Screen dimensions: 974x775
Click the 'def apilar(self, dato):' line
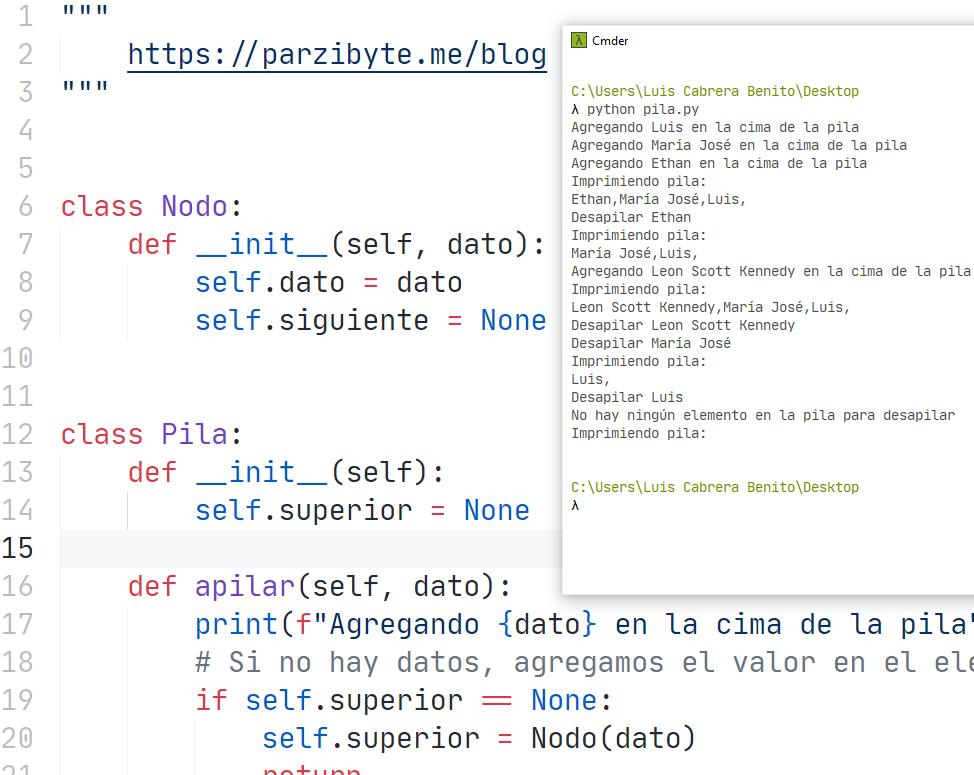coord(319,586)
